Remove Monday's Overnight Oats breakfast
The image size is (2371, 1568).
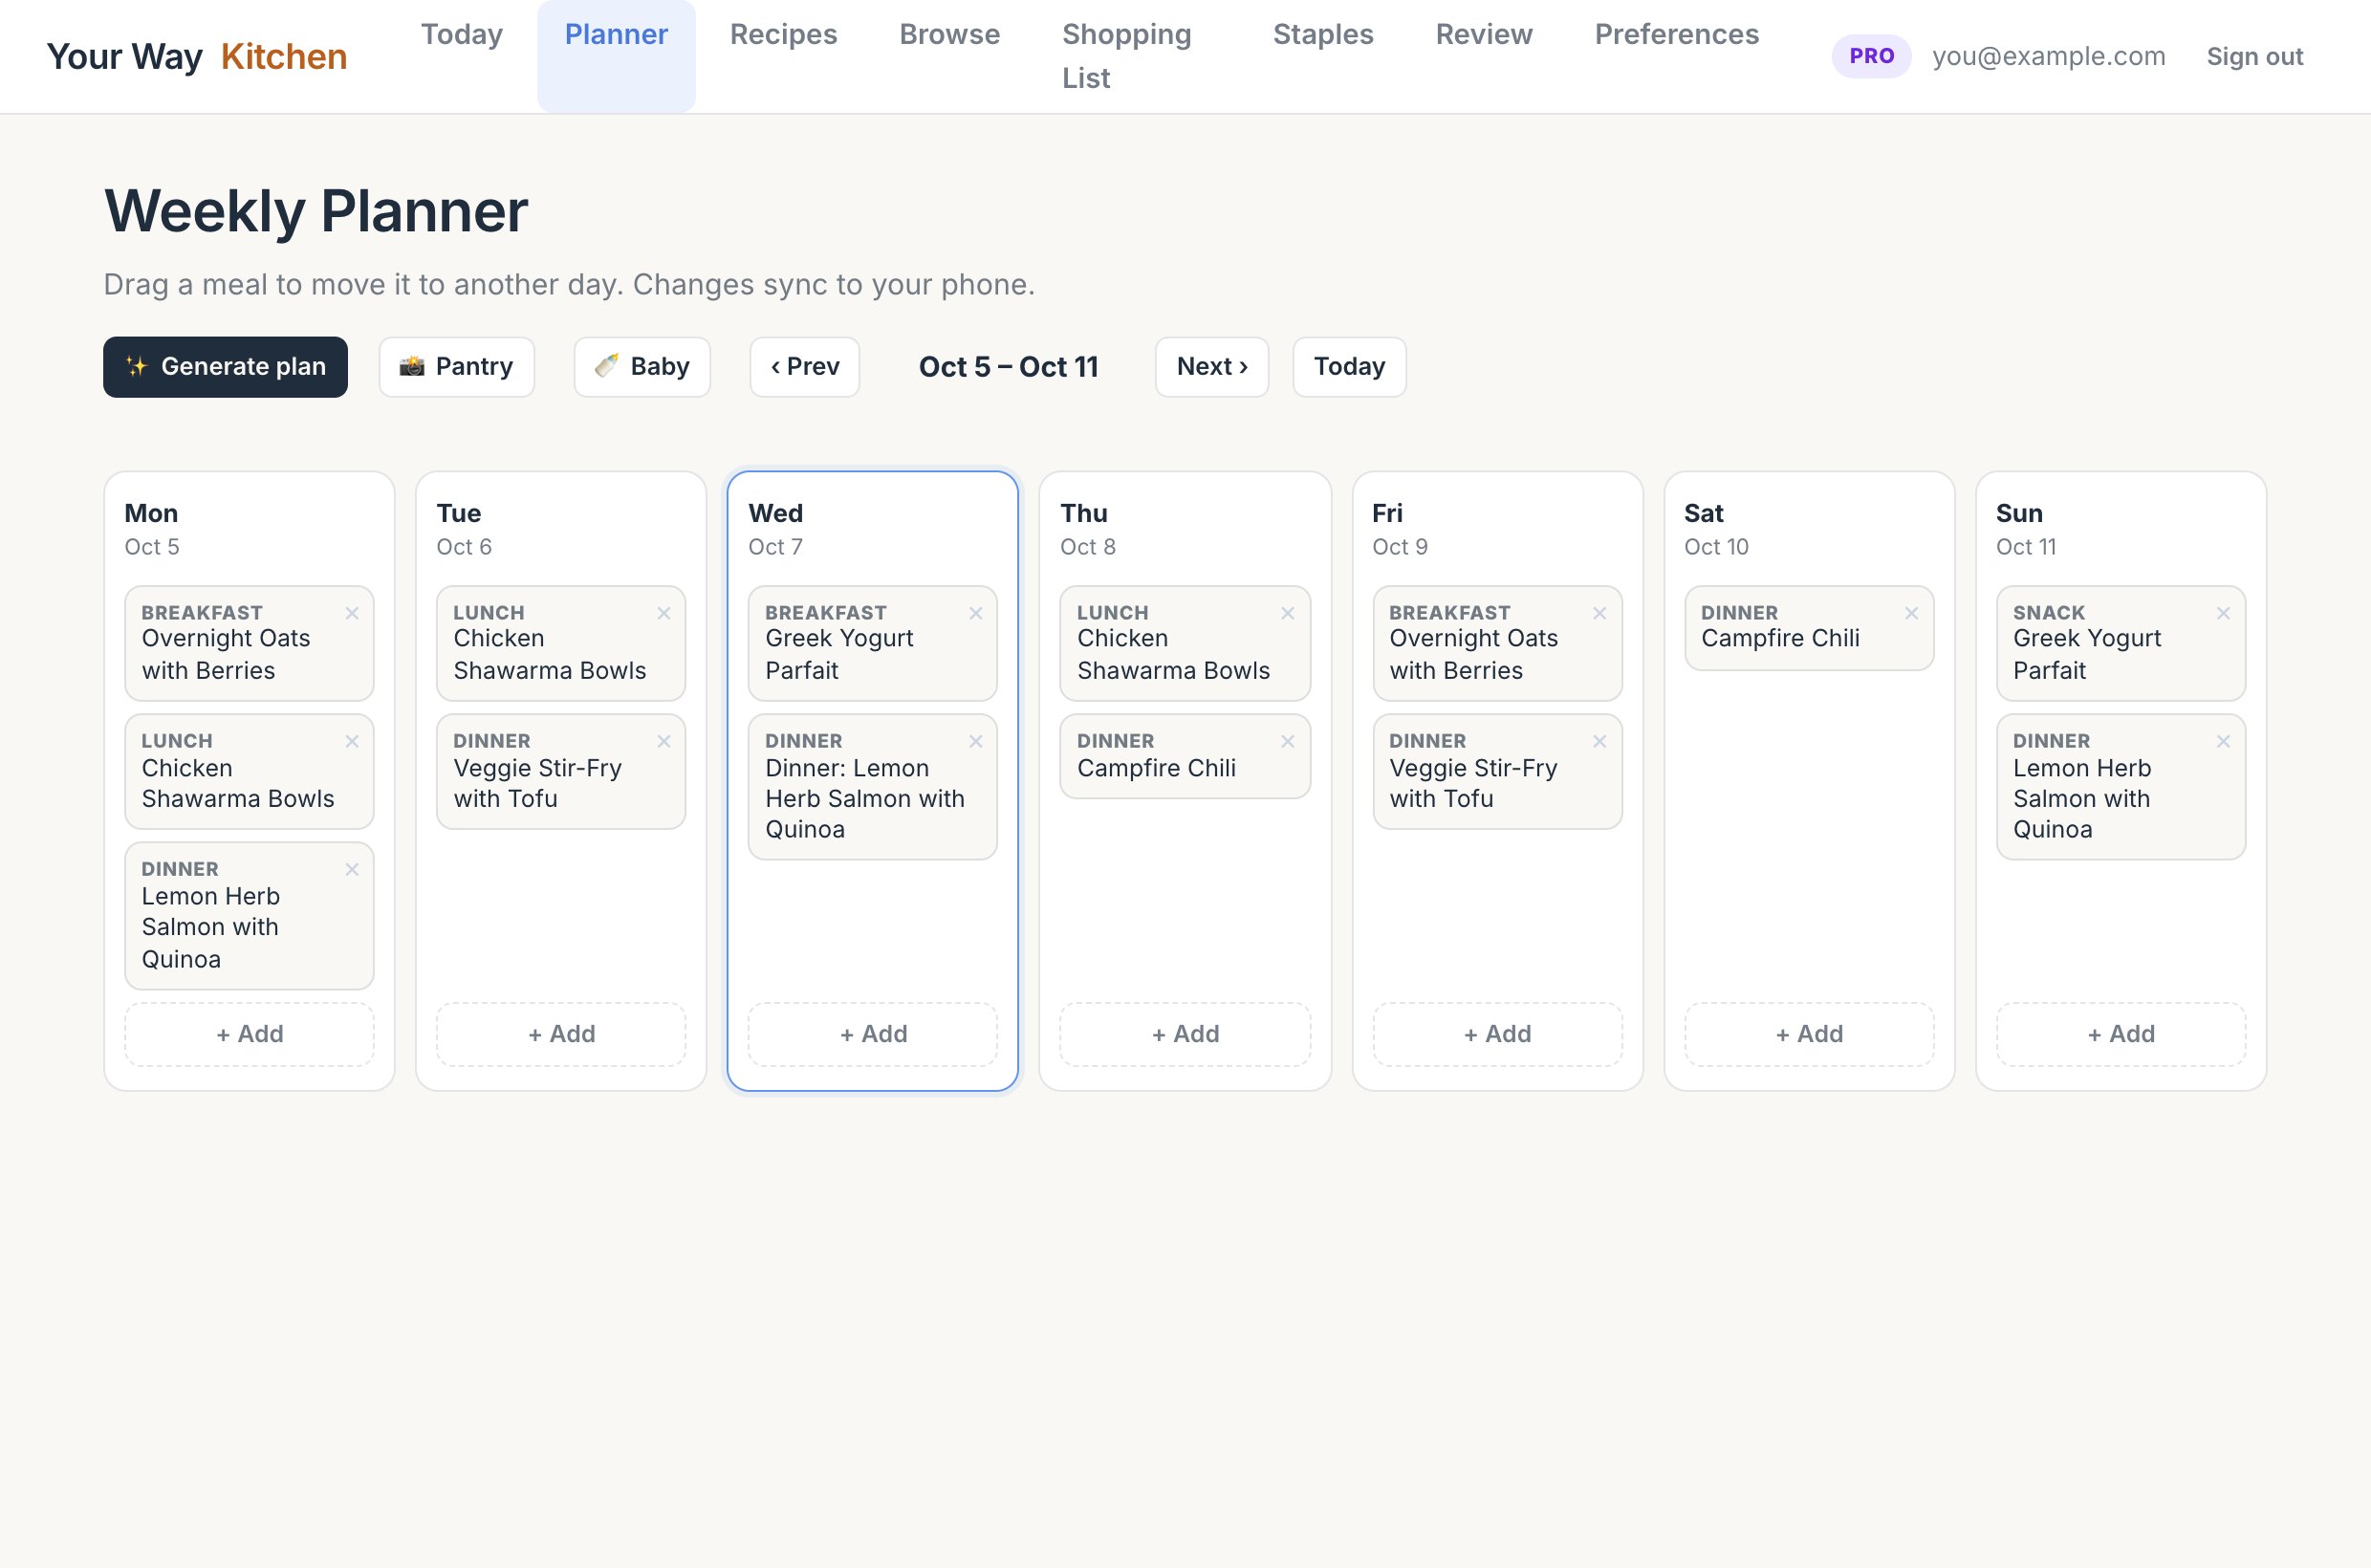tap(352, 613)
